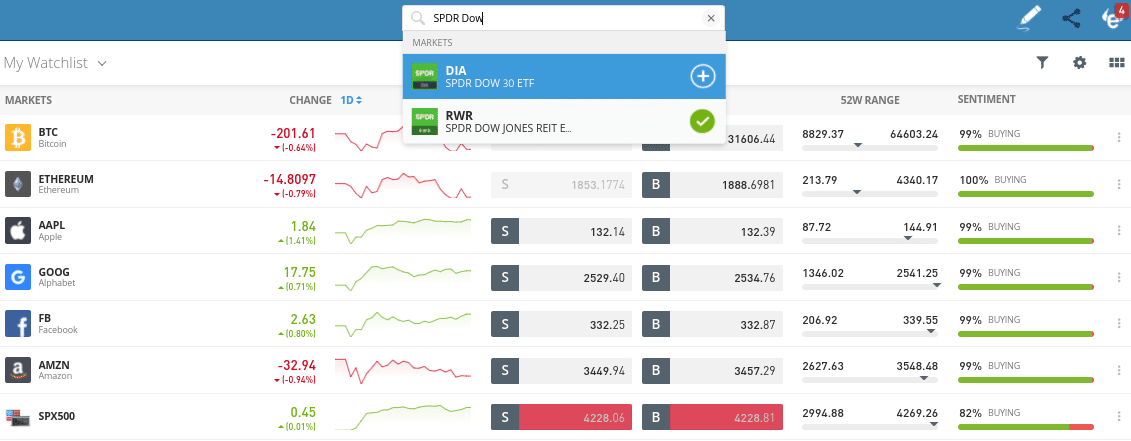The width and height of the screenshot is (1131, 441).
Task: Open the three-dot menu for BTC row
Action: pyautogui.click(x=1118, y=138)
